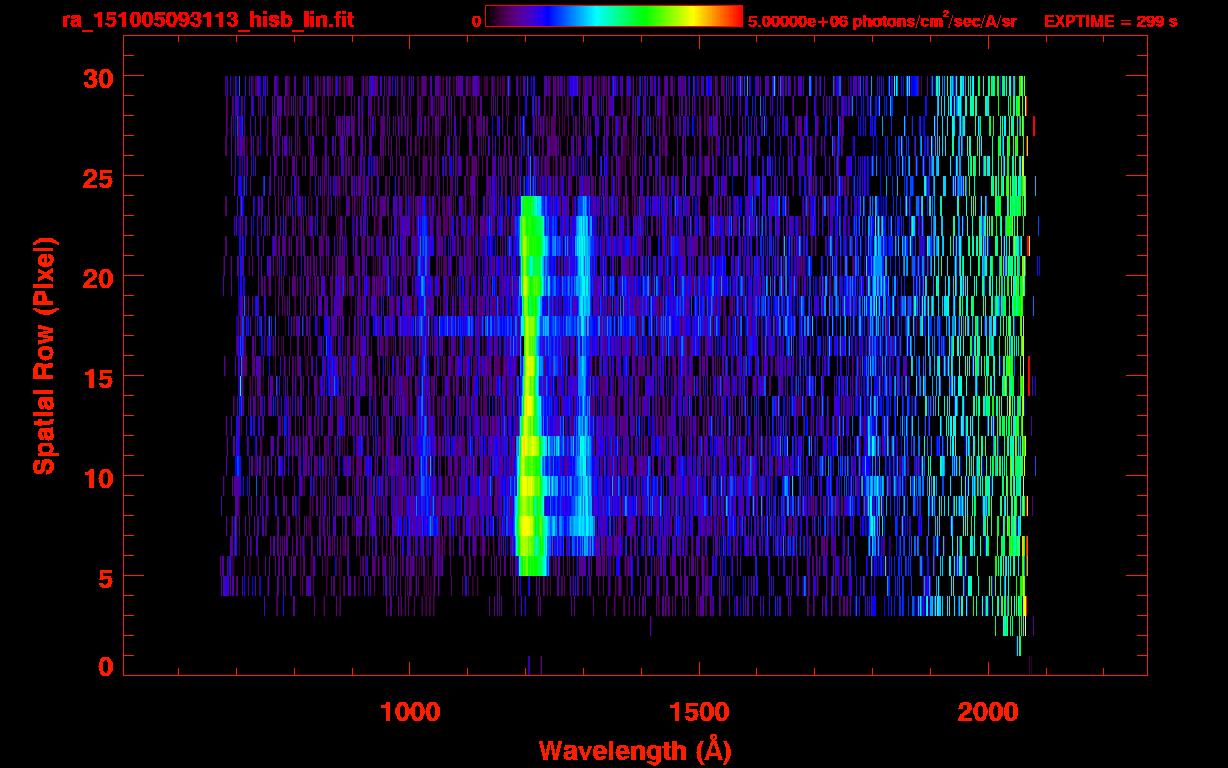The width and height of the screenshot is (1228, 768).
Task: Click the red end of the color bar
Action: coord(732,17)
